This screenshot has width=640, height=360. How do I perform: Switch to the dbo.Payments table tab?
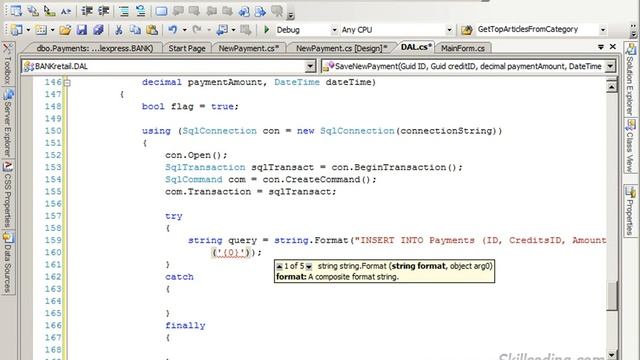tap(94, 48)
